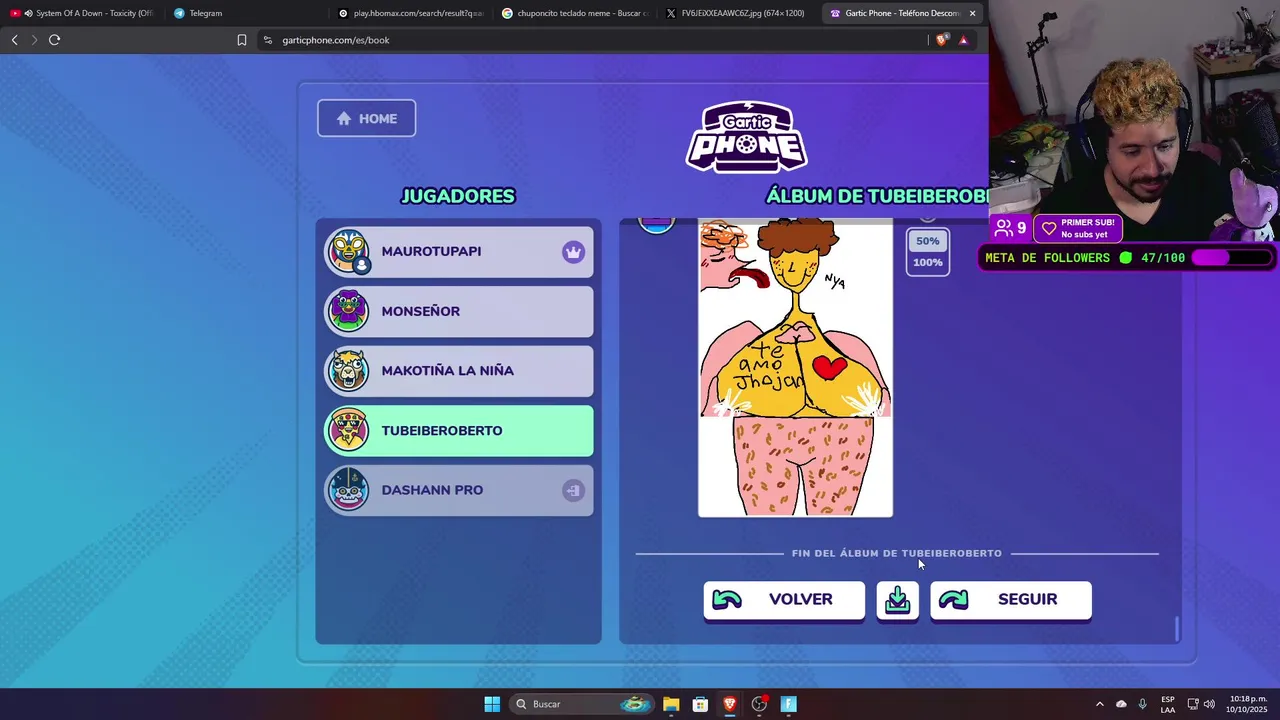Click the crown icon beside MAUROTUPAPI
Viewport: 1280px width, 720px height.
[x=573, y=252]
